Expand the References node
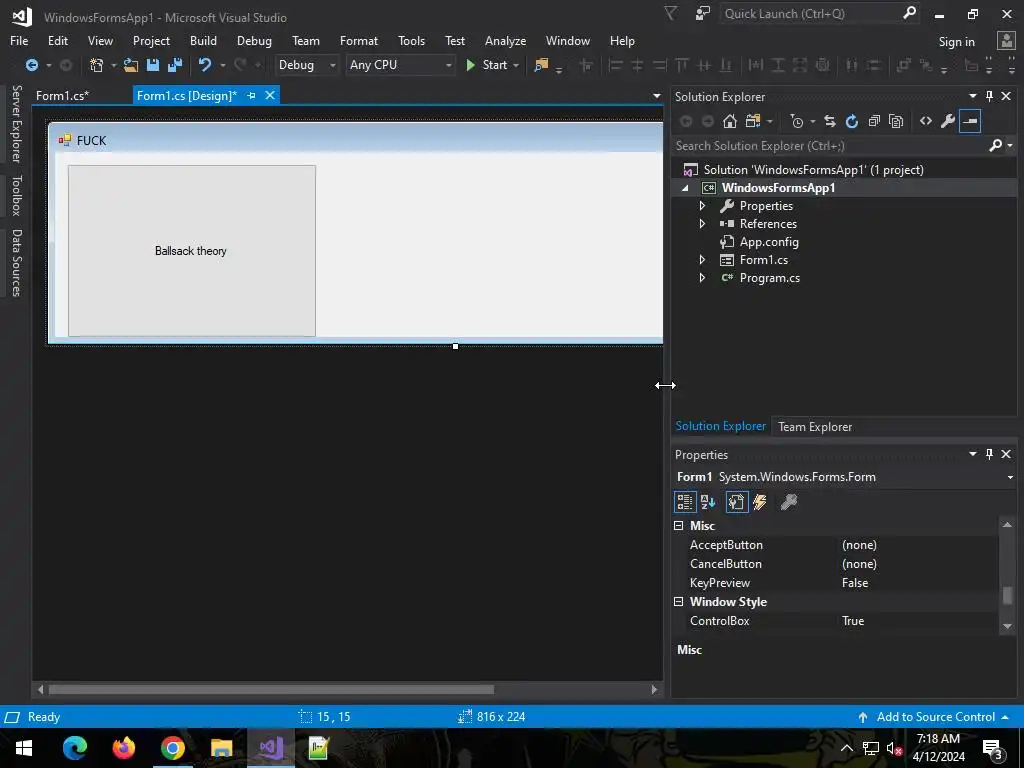1024x768 pixels. (702, 224)
